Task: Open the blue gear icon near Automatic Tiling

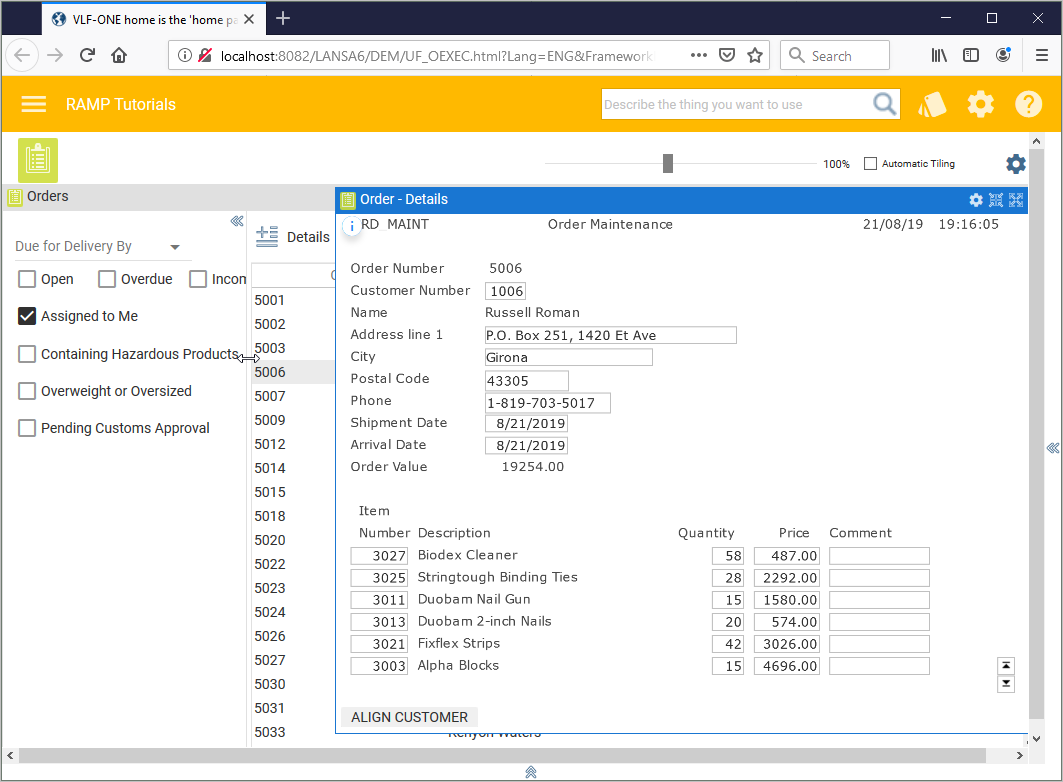Action: click(x=1015, y=164)
